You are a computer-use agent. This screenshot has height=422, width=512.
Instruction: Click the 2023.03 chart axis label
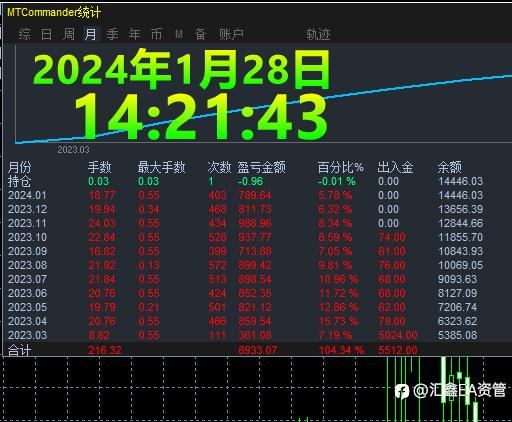point(73,150)
